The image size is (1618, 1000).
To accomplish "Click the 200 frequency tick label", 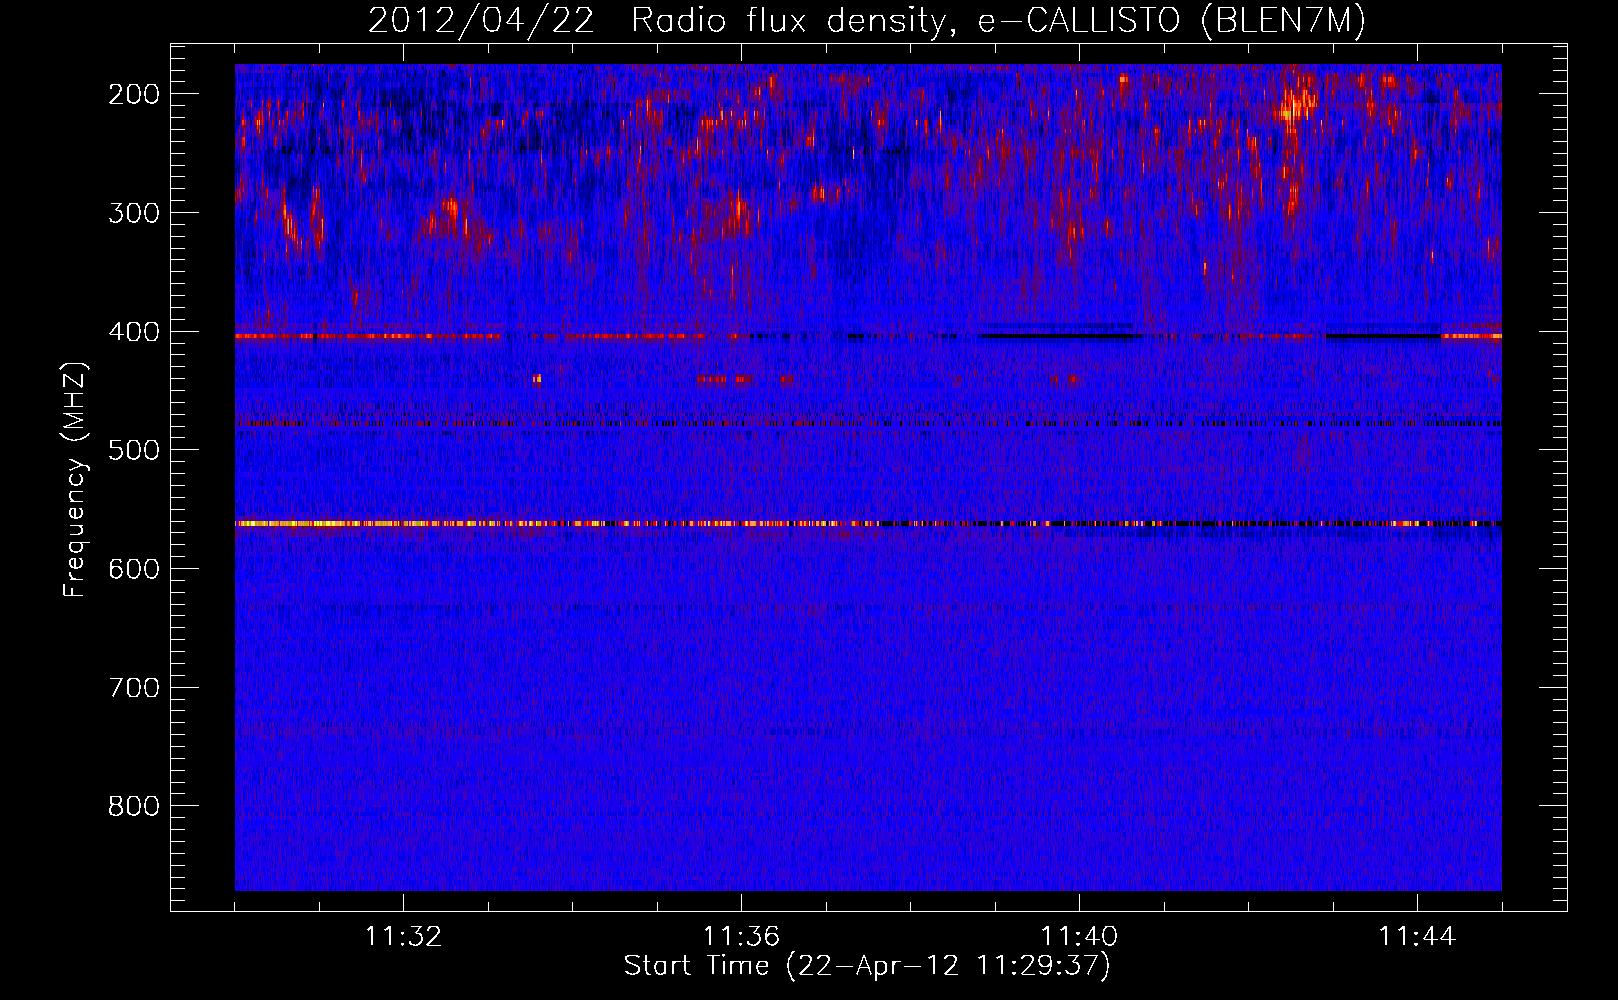I will [x=134, y=94].
